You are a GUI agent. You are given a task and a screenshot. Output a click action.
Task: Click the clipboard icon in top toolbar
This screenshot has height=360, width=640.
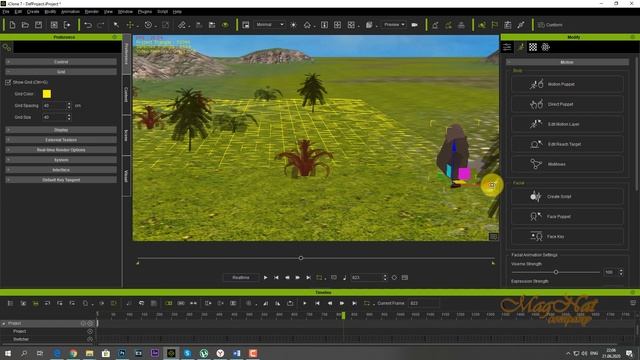[508, 25]
